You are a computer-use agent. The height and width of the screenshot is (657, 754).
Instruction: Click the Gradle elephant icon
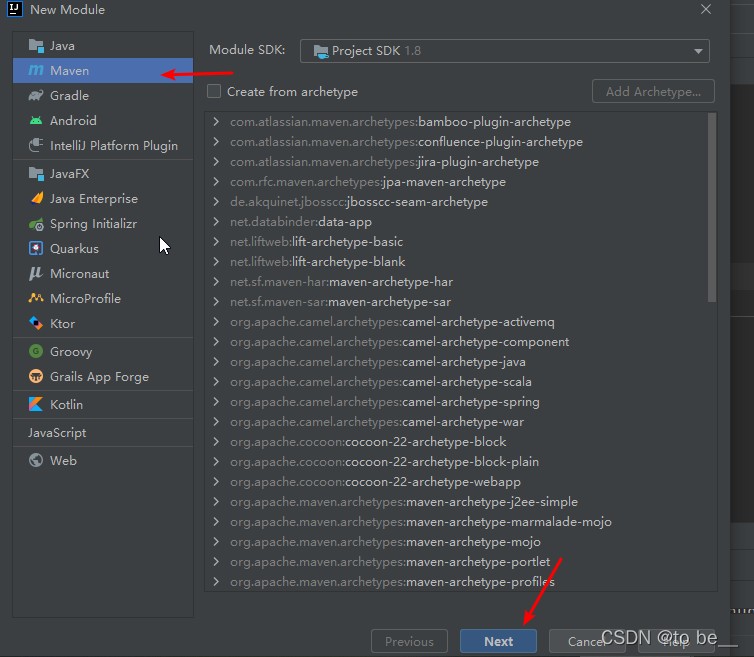[36, 96]
